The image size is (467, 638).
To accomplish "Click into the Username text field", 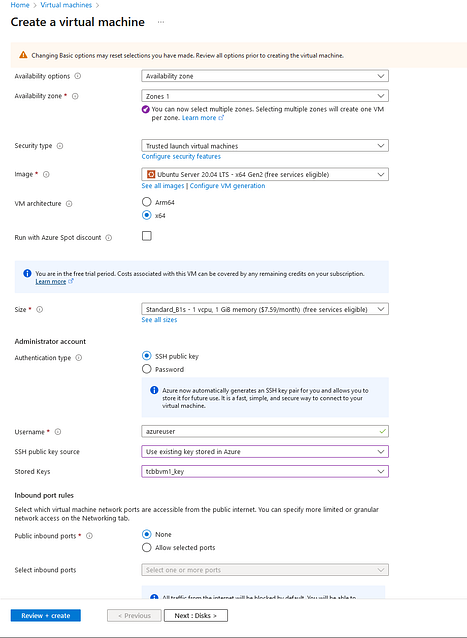I will coord(265,431).
